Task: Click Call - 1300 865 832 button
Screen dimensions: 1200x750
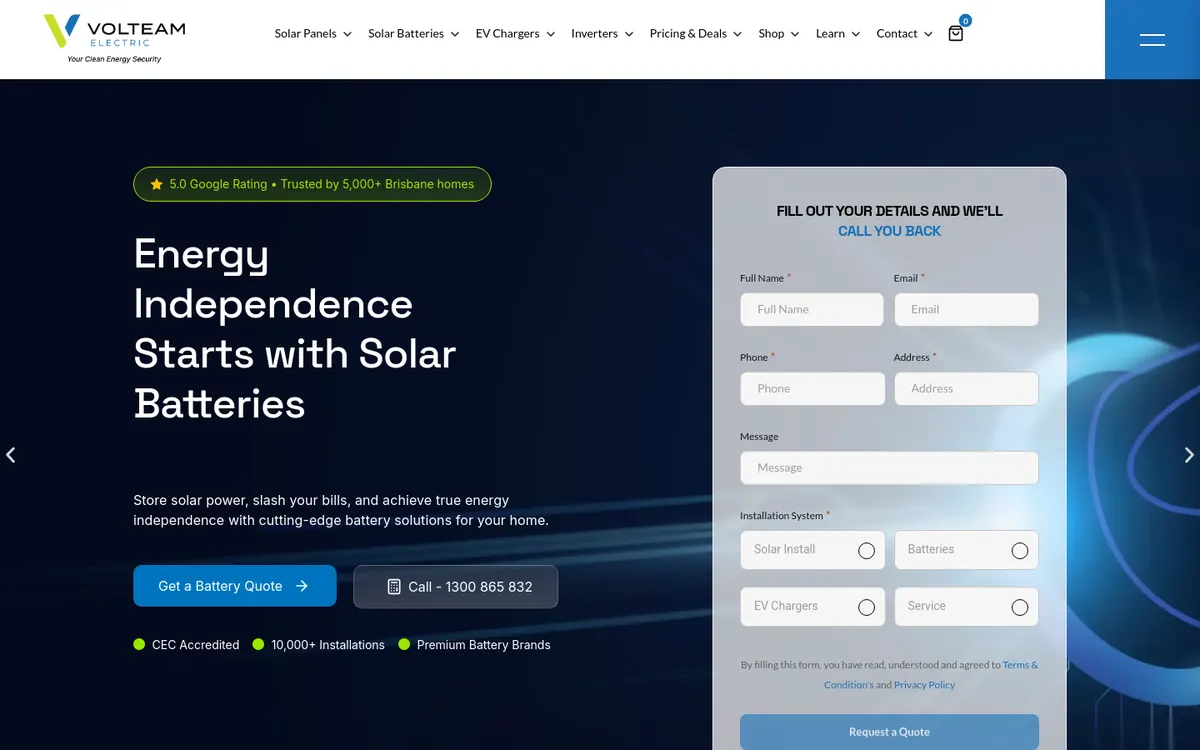Action: [456, 587]
